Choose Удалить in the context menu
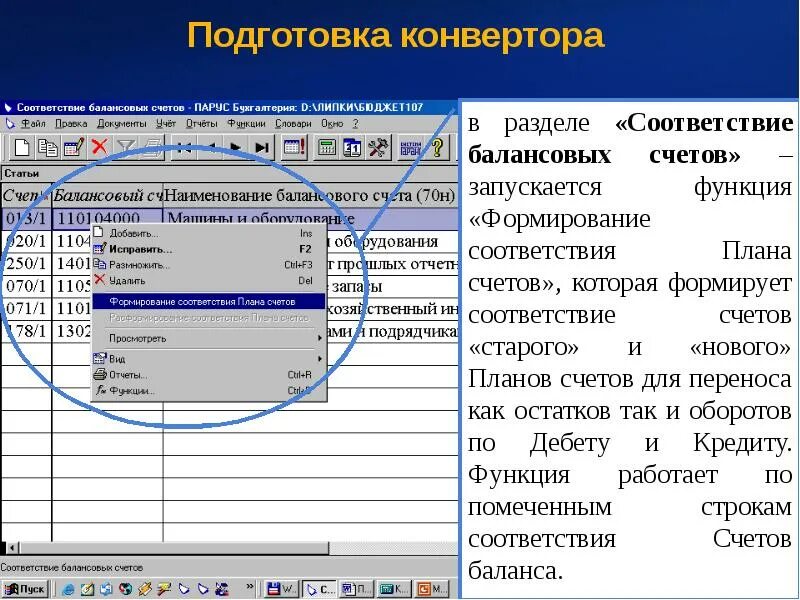 [x=208, y=281]
